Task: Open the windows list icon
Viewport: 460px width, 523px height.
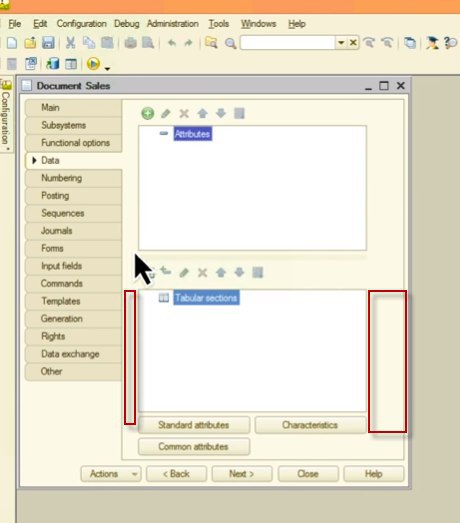Action: 410,43
